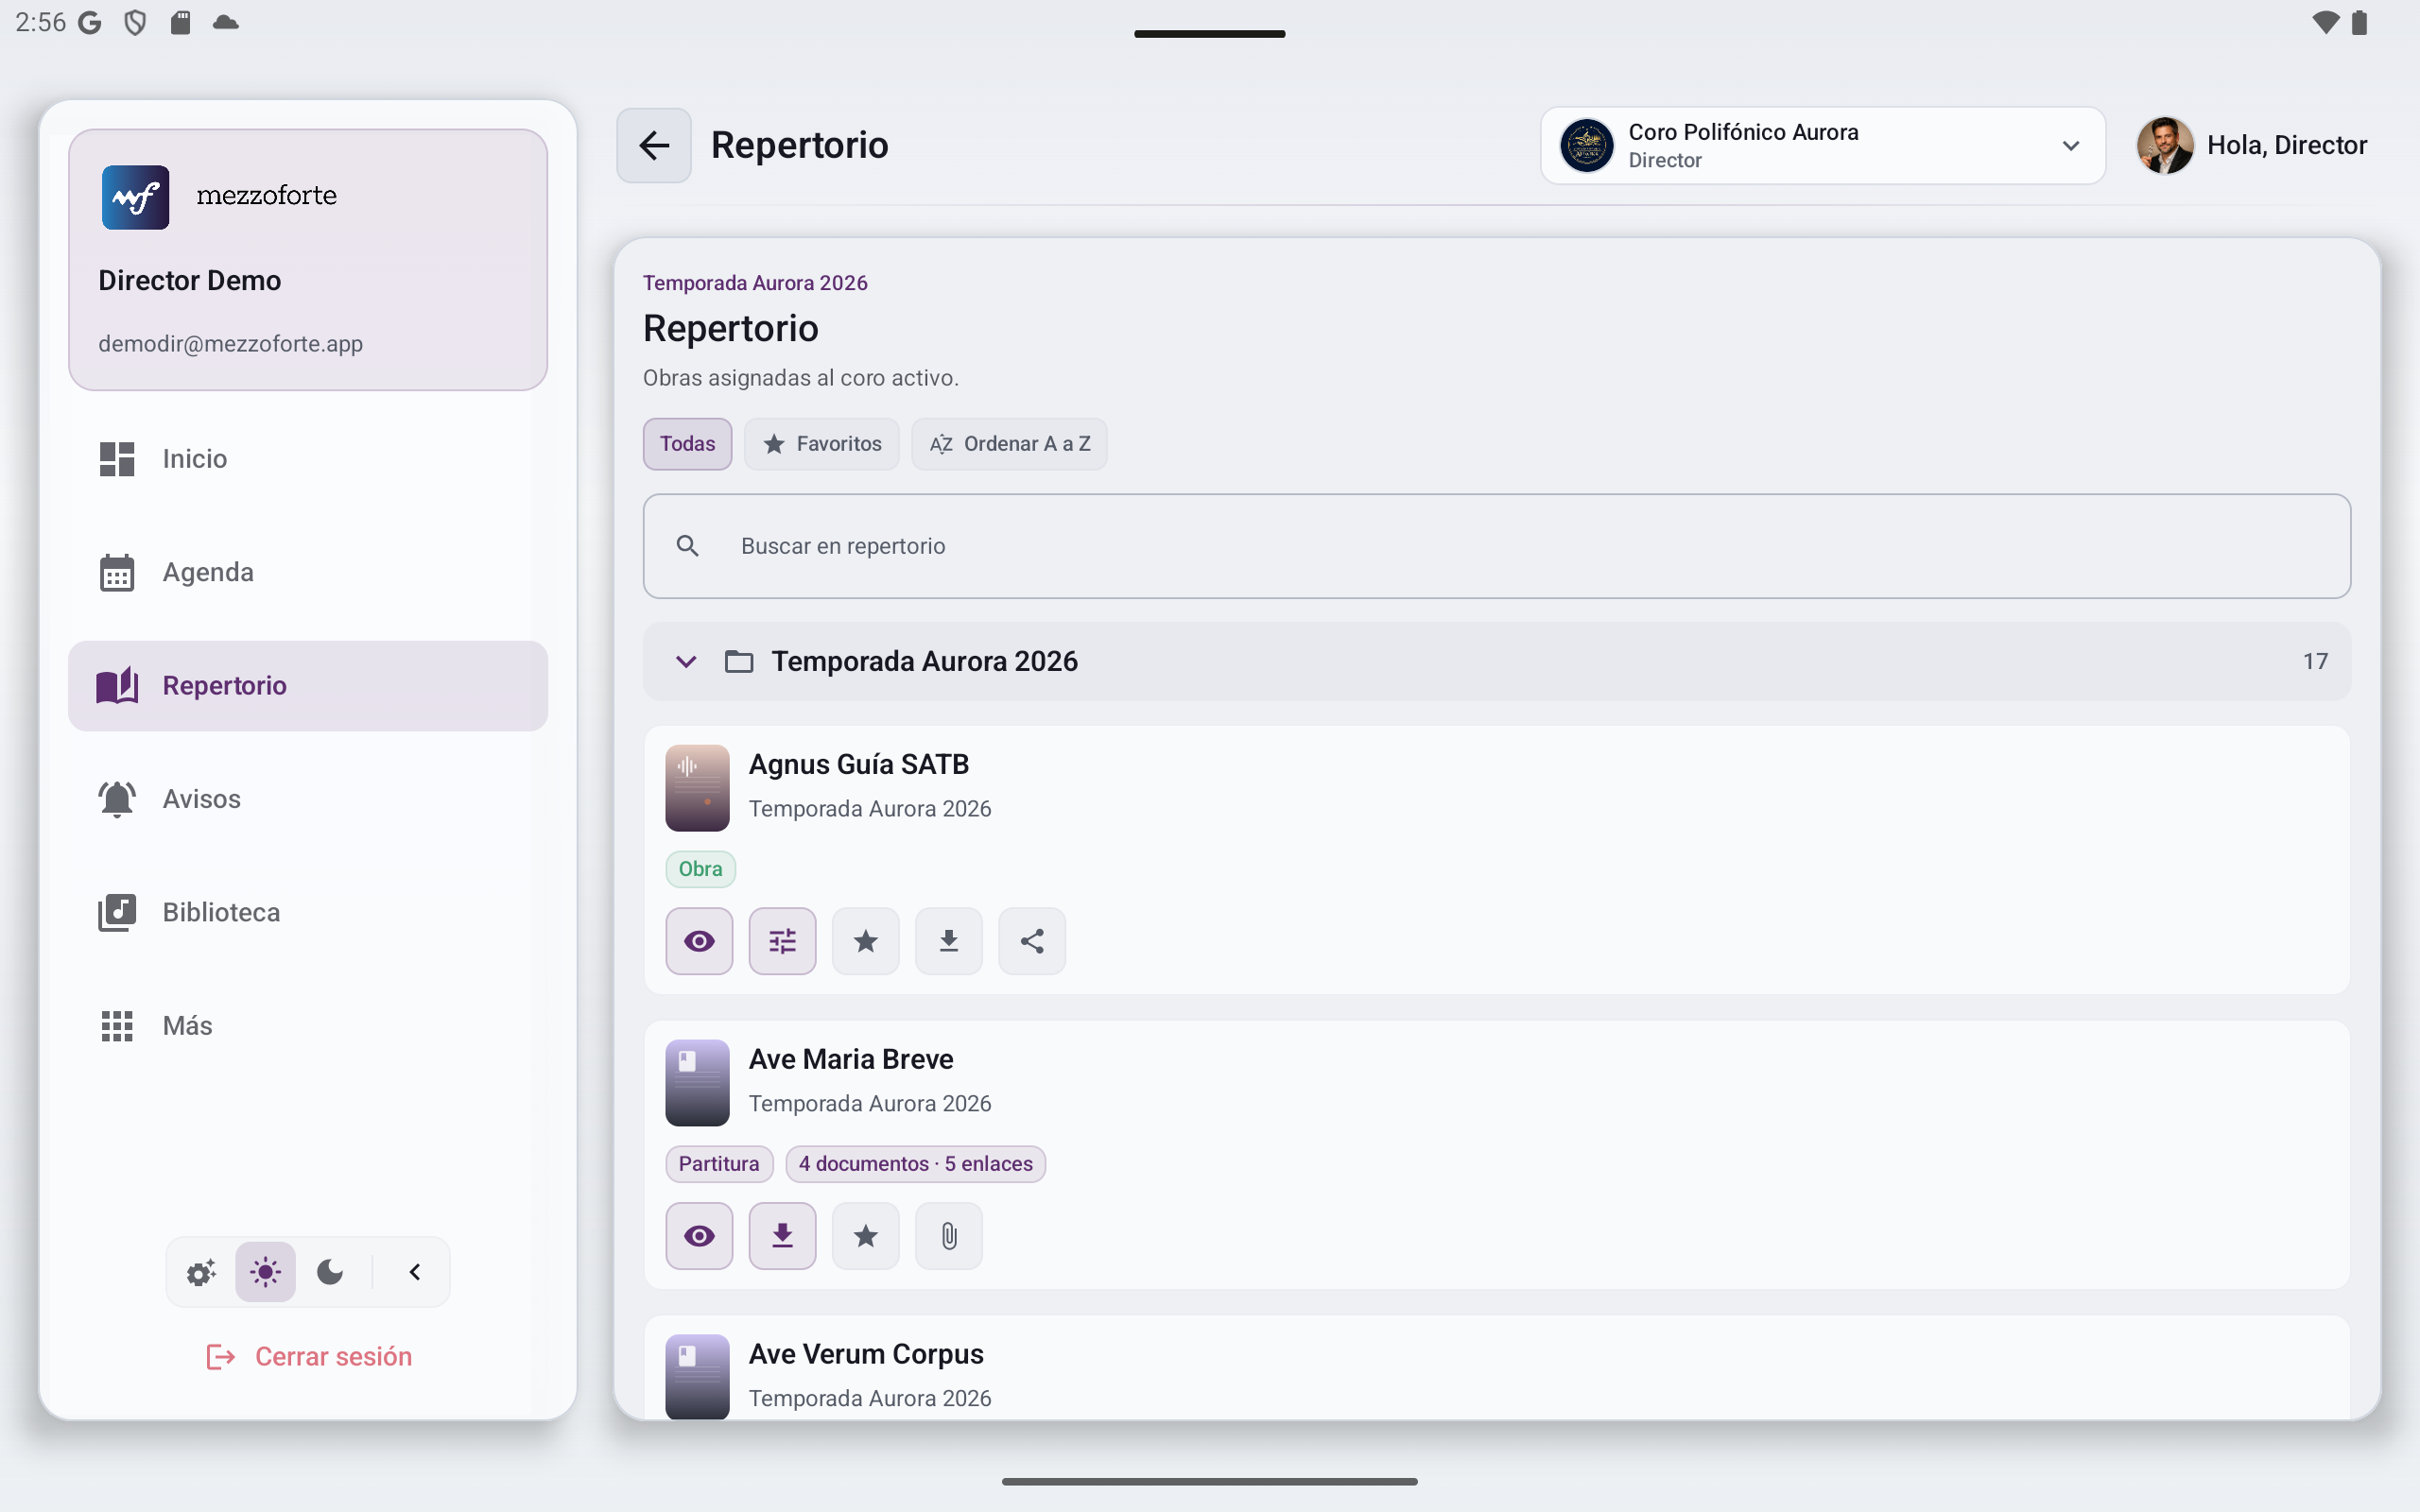Click Cerrar sesión
This screenshot has width=2420, height=1512.
click(309, 1356)
